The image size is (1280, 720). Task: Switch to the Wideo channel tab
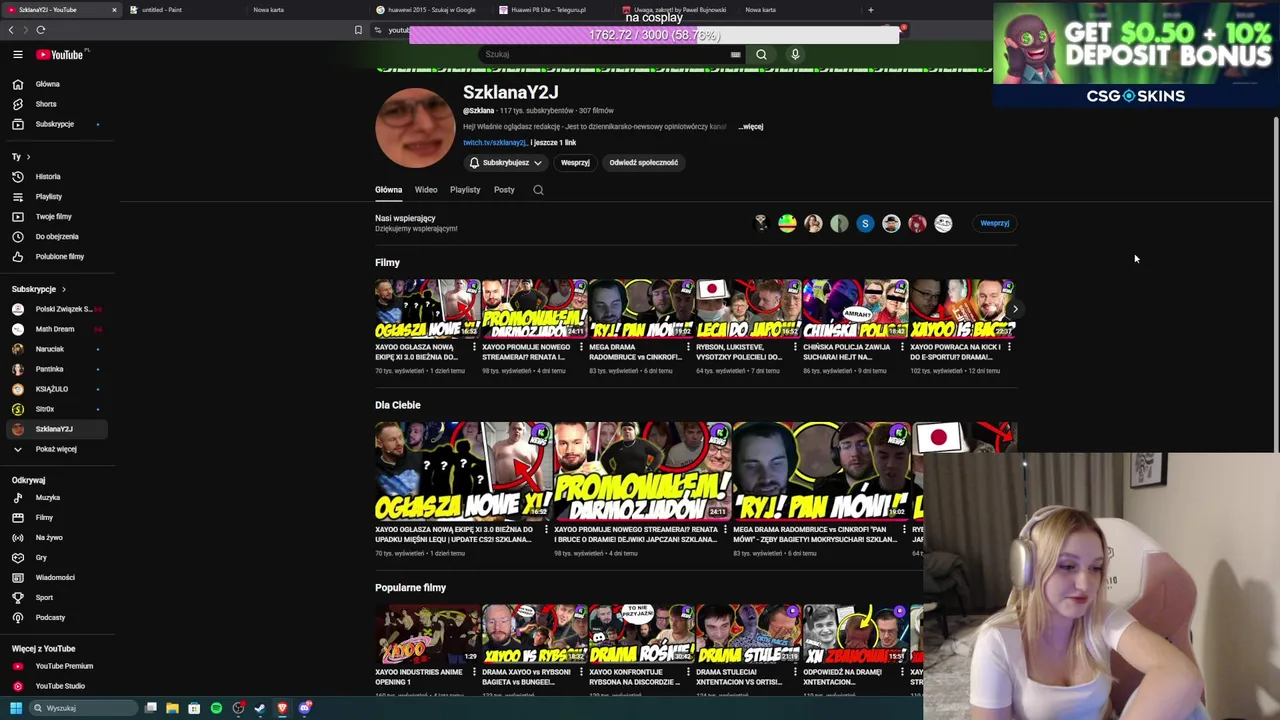pyautogui.click(x=426, y=190)
